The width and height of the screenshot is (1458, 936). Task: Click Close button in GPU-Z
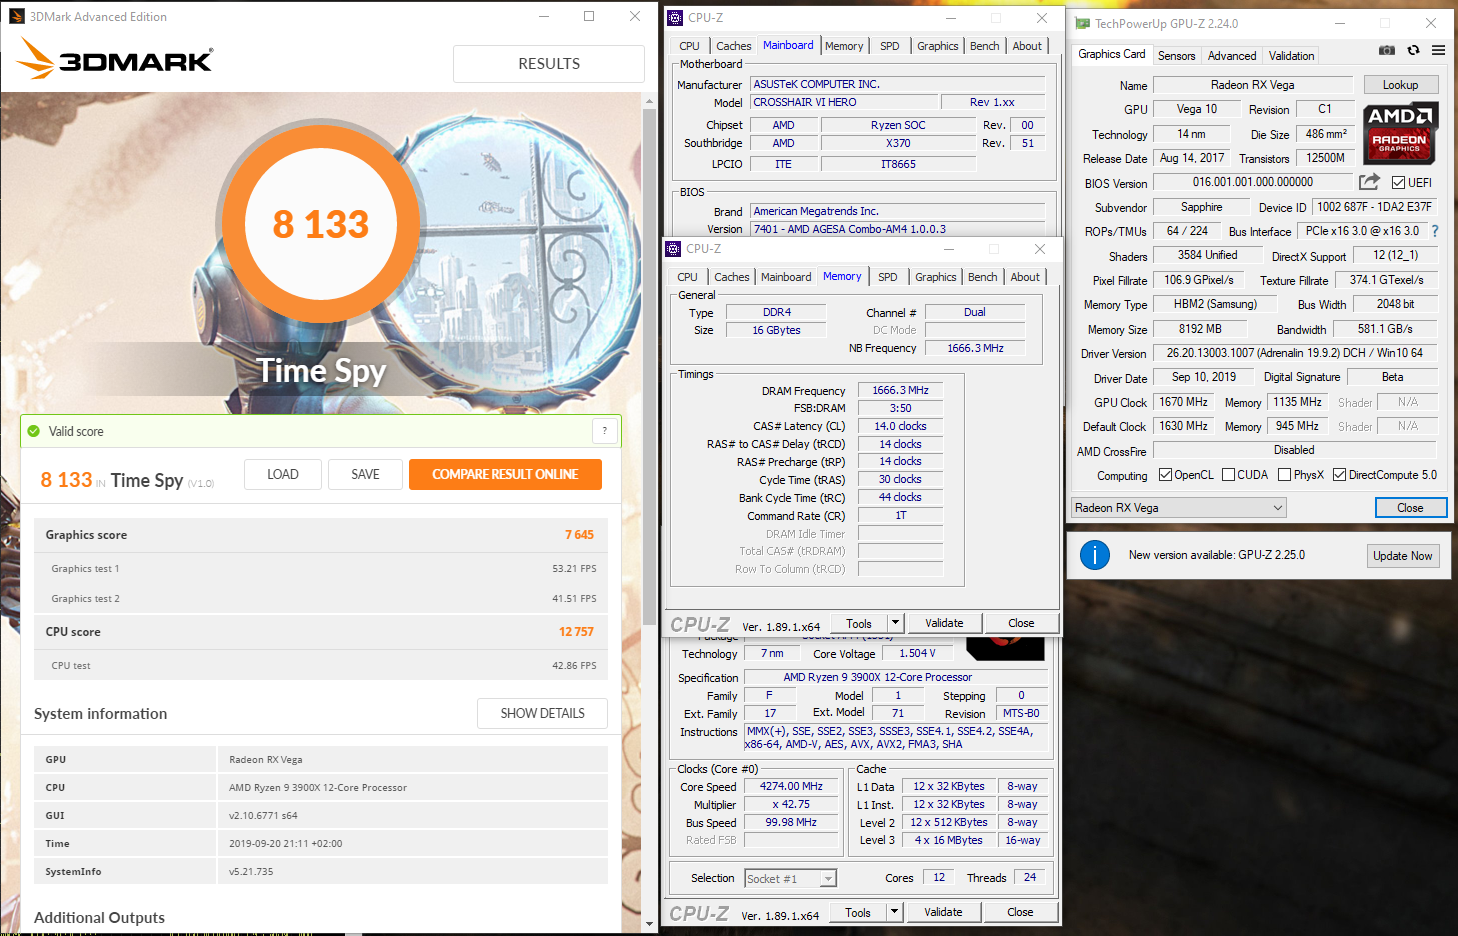[1410, 508]
